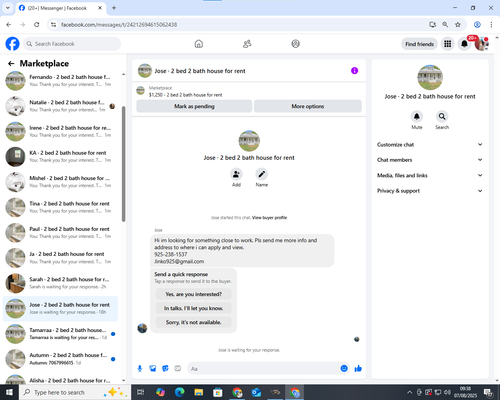Select the Messenger Facebook browser tab

click(x=61, y=8)
